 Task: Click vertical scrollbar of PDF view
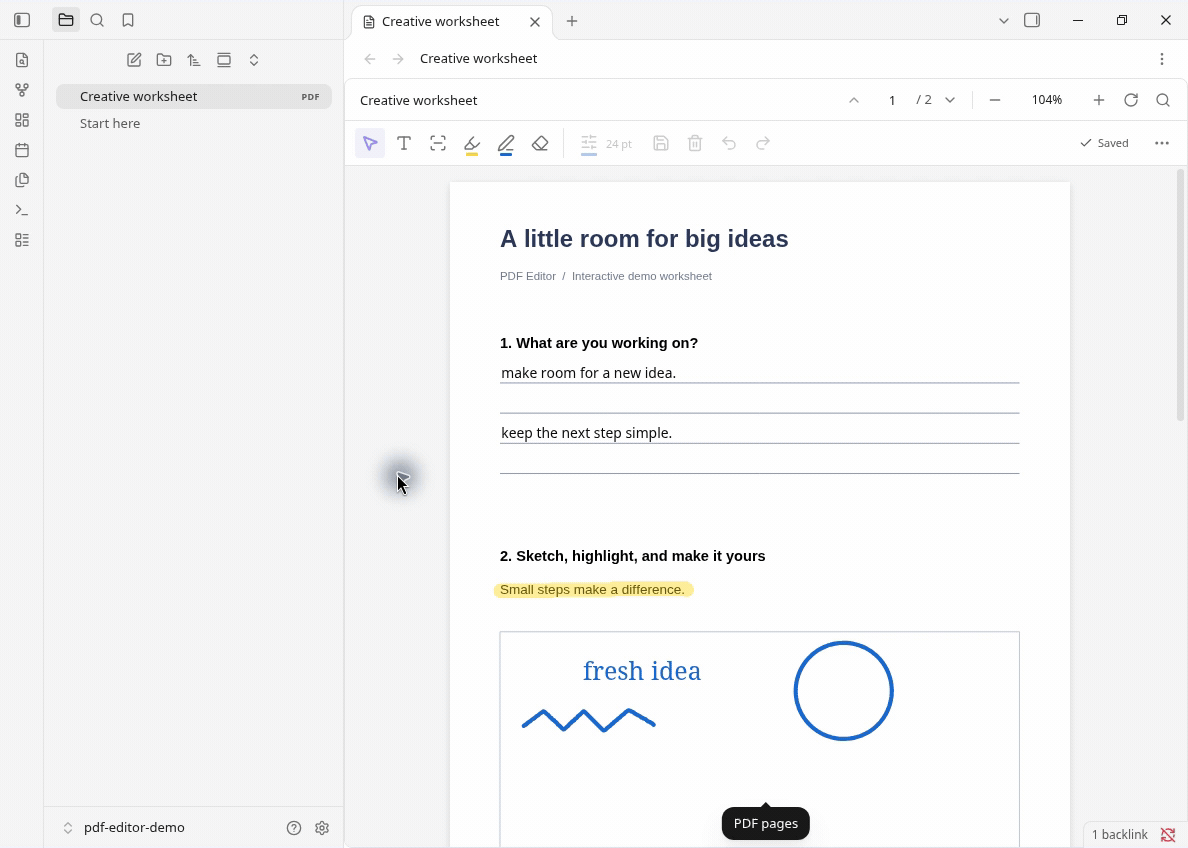1180,296
